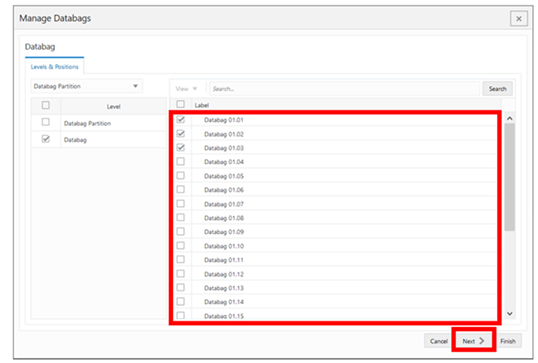Image resolution: width=538 pixels, height=363 pixels.
Task: Check Databag 01.10 checkbox
Action: point(180,246)
